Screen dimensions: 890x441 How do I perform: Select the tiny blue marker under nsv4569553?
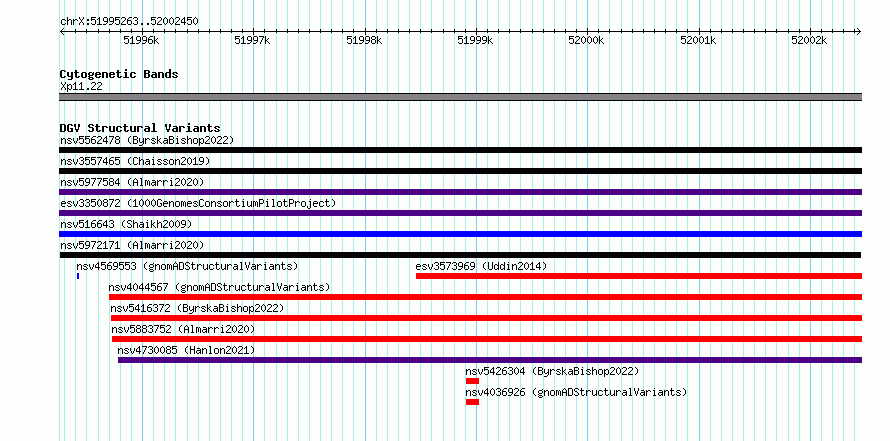click(78, 276)
